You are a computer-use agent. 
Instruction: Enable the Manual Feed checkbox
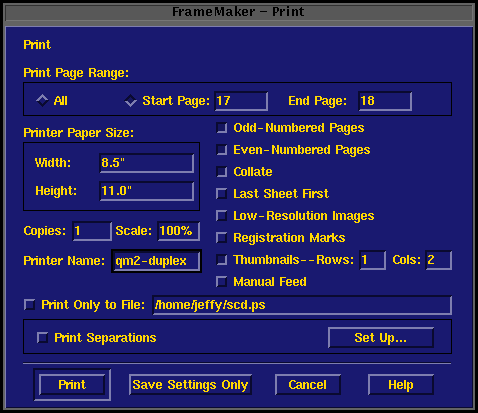click(222, 282)
